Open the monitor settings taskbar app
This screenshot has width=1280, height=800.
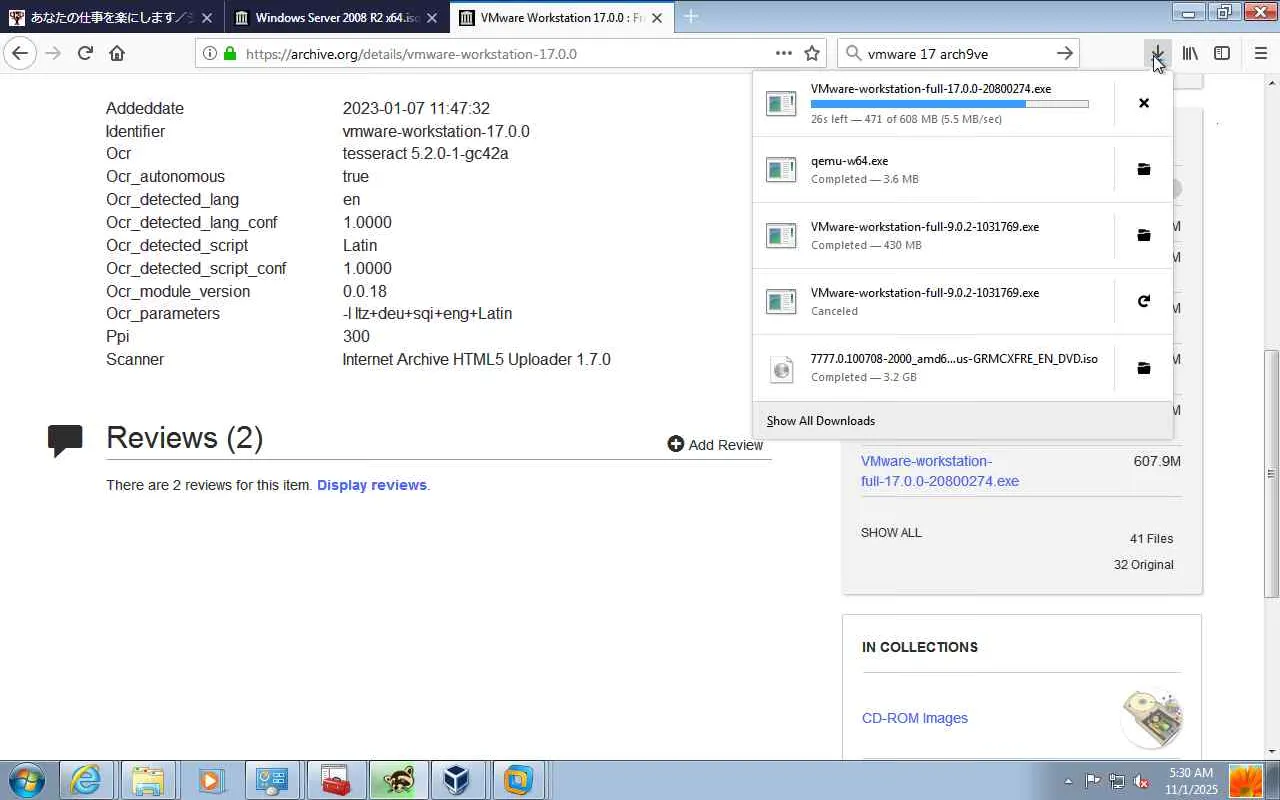[272, 780]
